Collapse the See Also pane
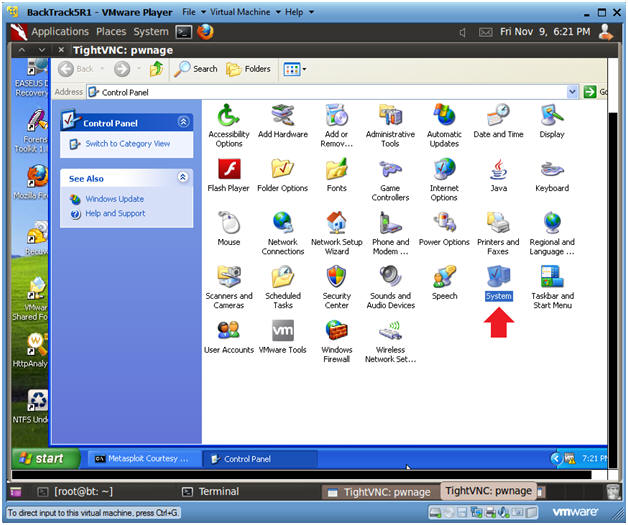Screen dimensions: 628x525 coord(183,177)
